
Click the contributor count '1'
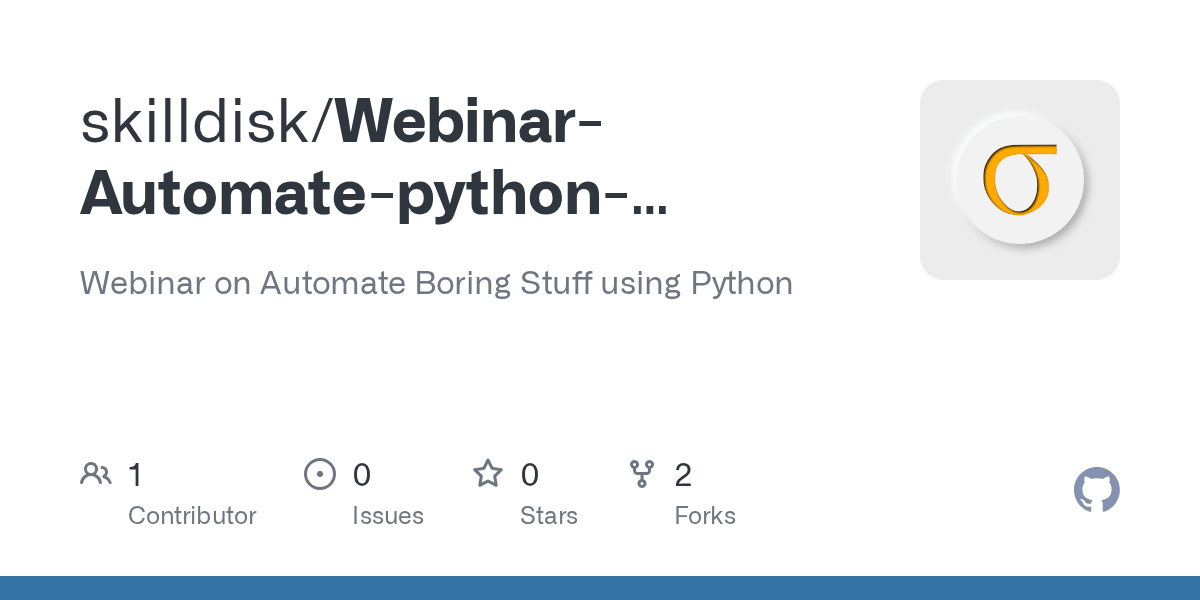(x=135, y=474)
